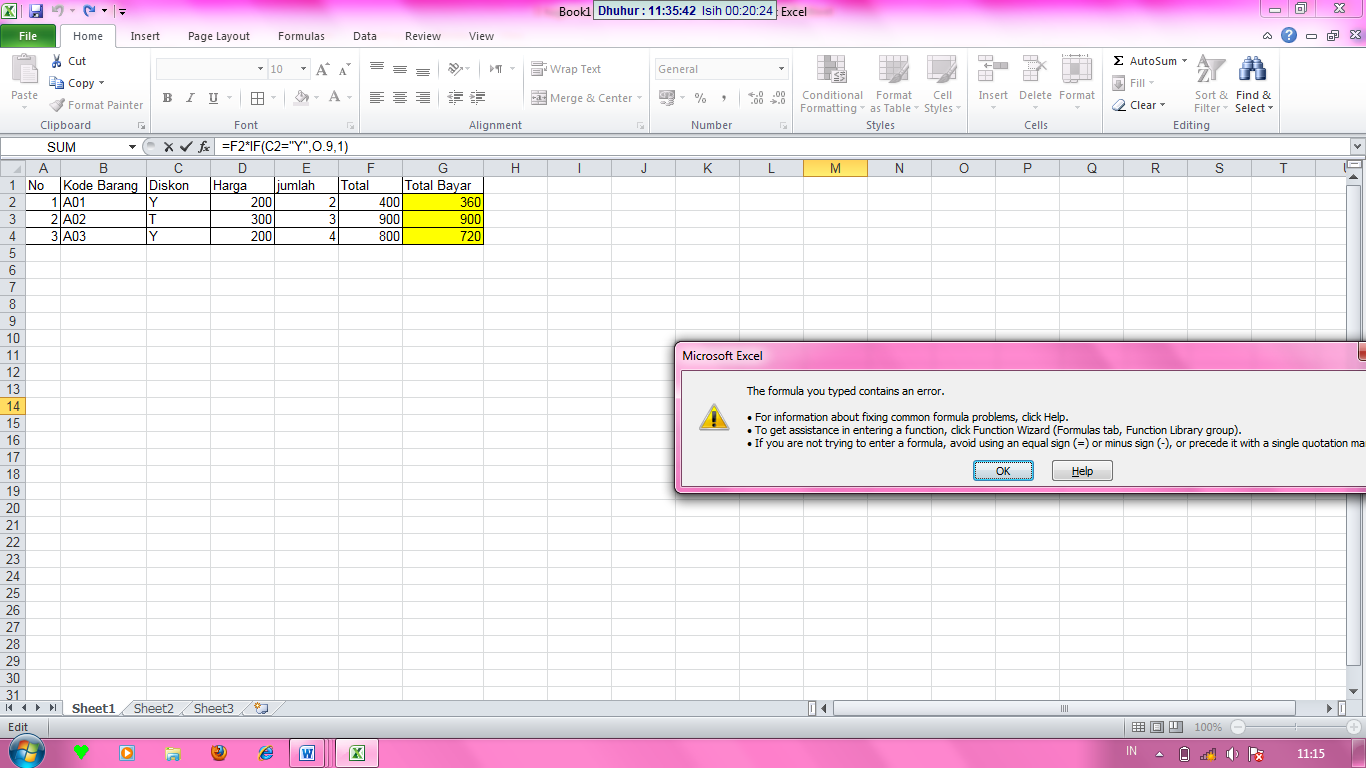The width and height of the screenshot is (1366, 768).
Task: Open the Name Box dropdown
Action: pyautogui.click(x=132, y=147)
